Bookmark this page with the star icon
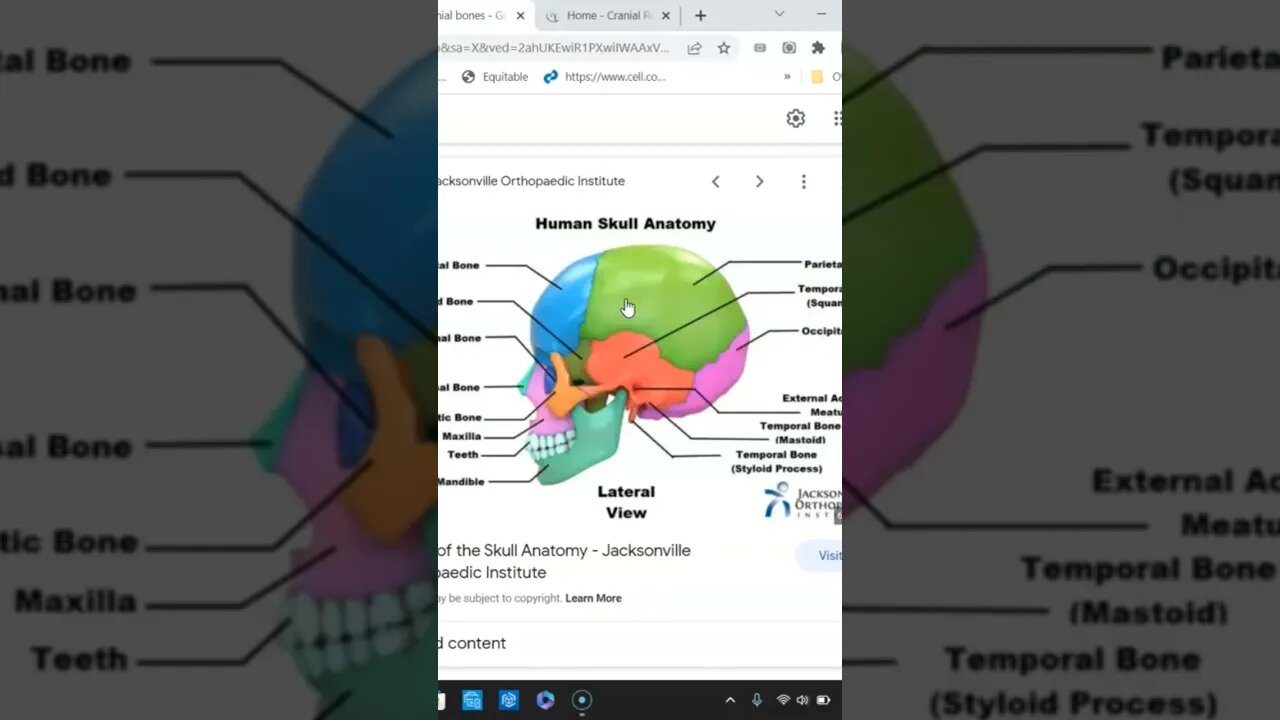1280x720 pixels. click(x=724, y=48)
